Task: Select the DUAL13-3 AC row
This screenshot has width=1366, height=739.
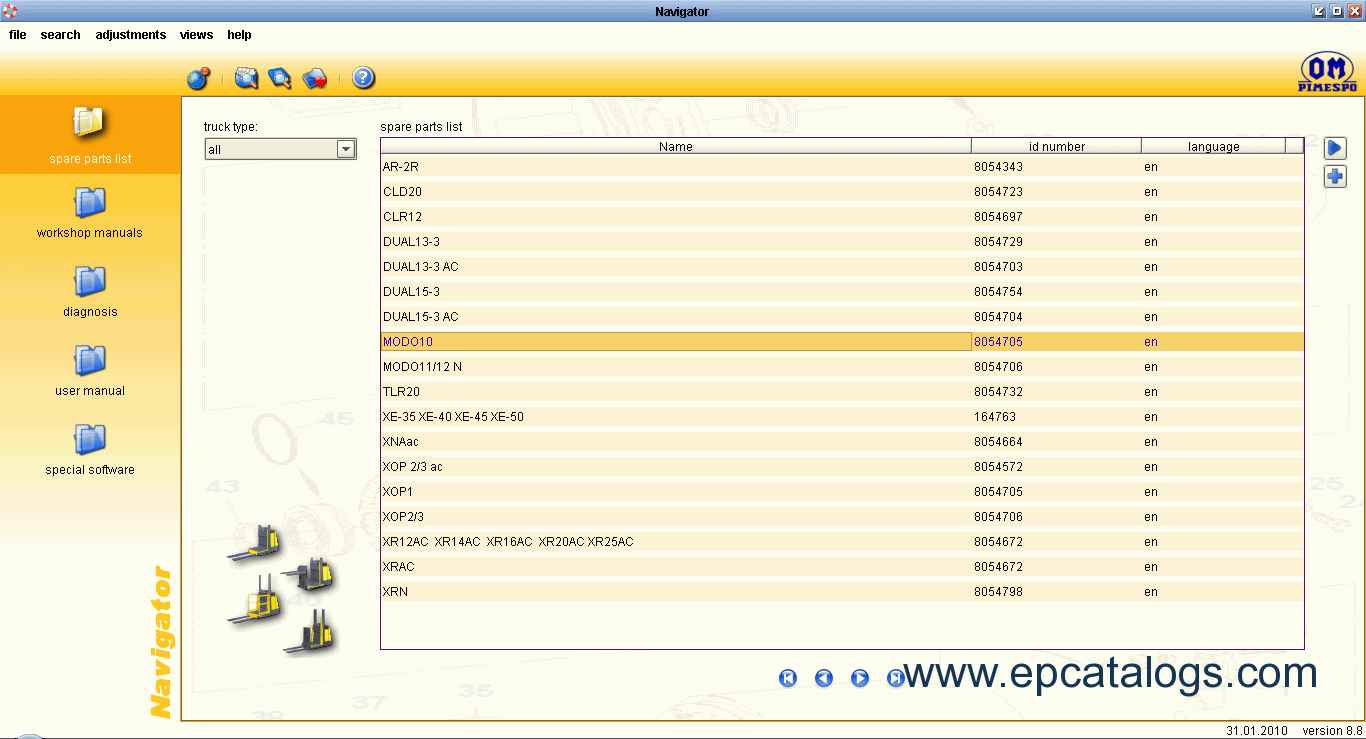Action: coord(842,267)
